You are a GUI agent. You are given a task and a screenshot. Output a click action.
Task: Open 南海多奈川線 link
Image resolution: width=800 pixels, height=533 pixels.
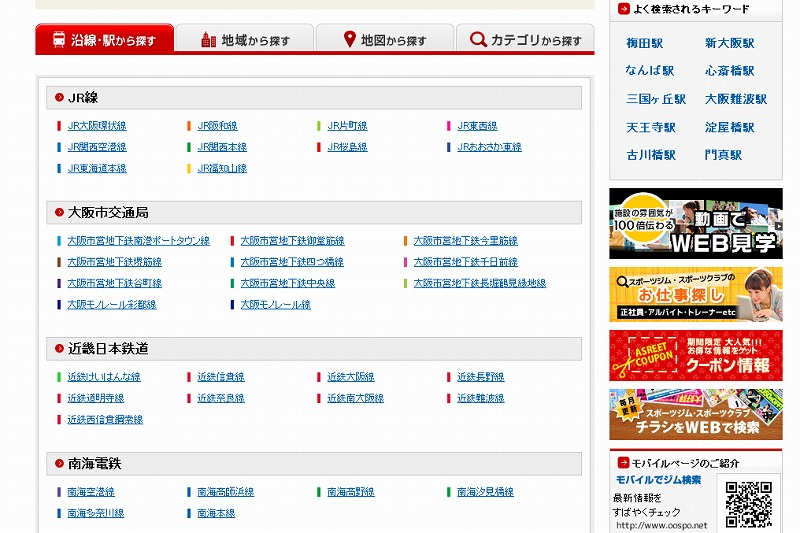point(96,514)
